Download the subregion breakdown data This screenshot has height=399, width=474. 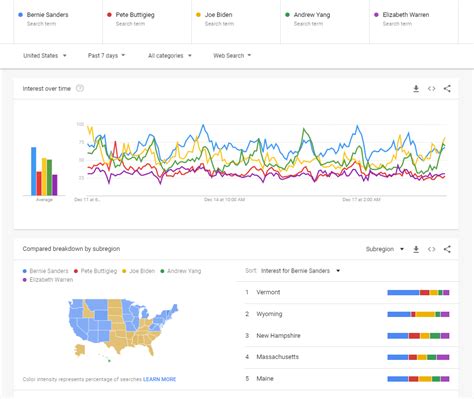(x=416, y=249)
